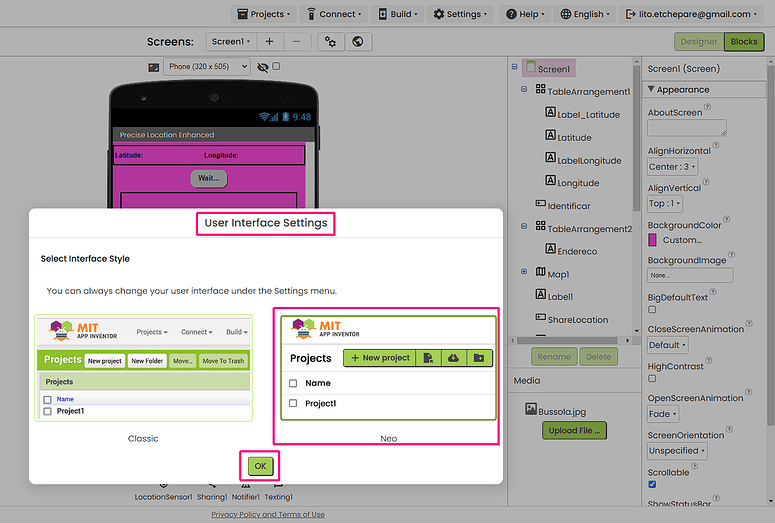Toggle the Scrollable checkbox
Screen dimensions: 775x523
652,485
